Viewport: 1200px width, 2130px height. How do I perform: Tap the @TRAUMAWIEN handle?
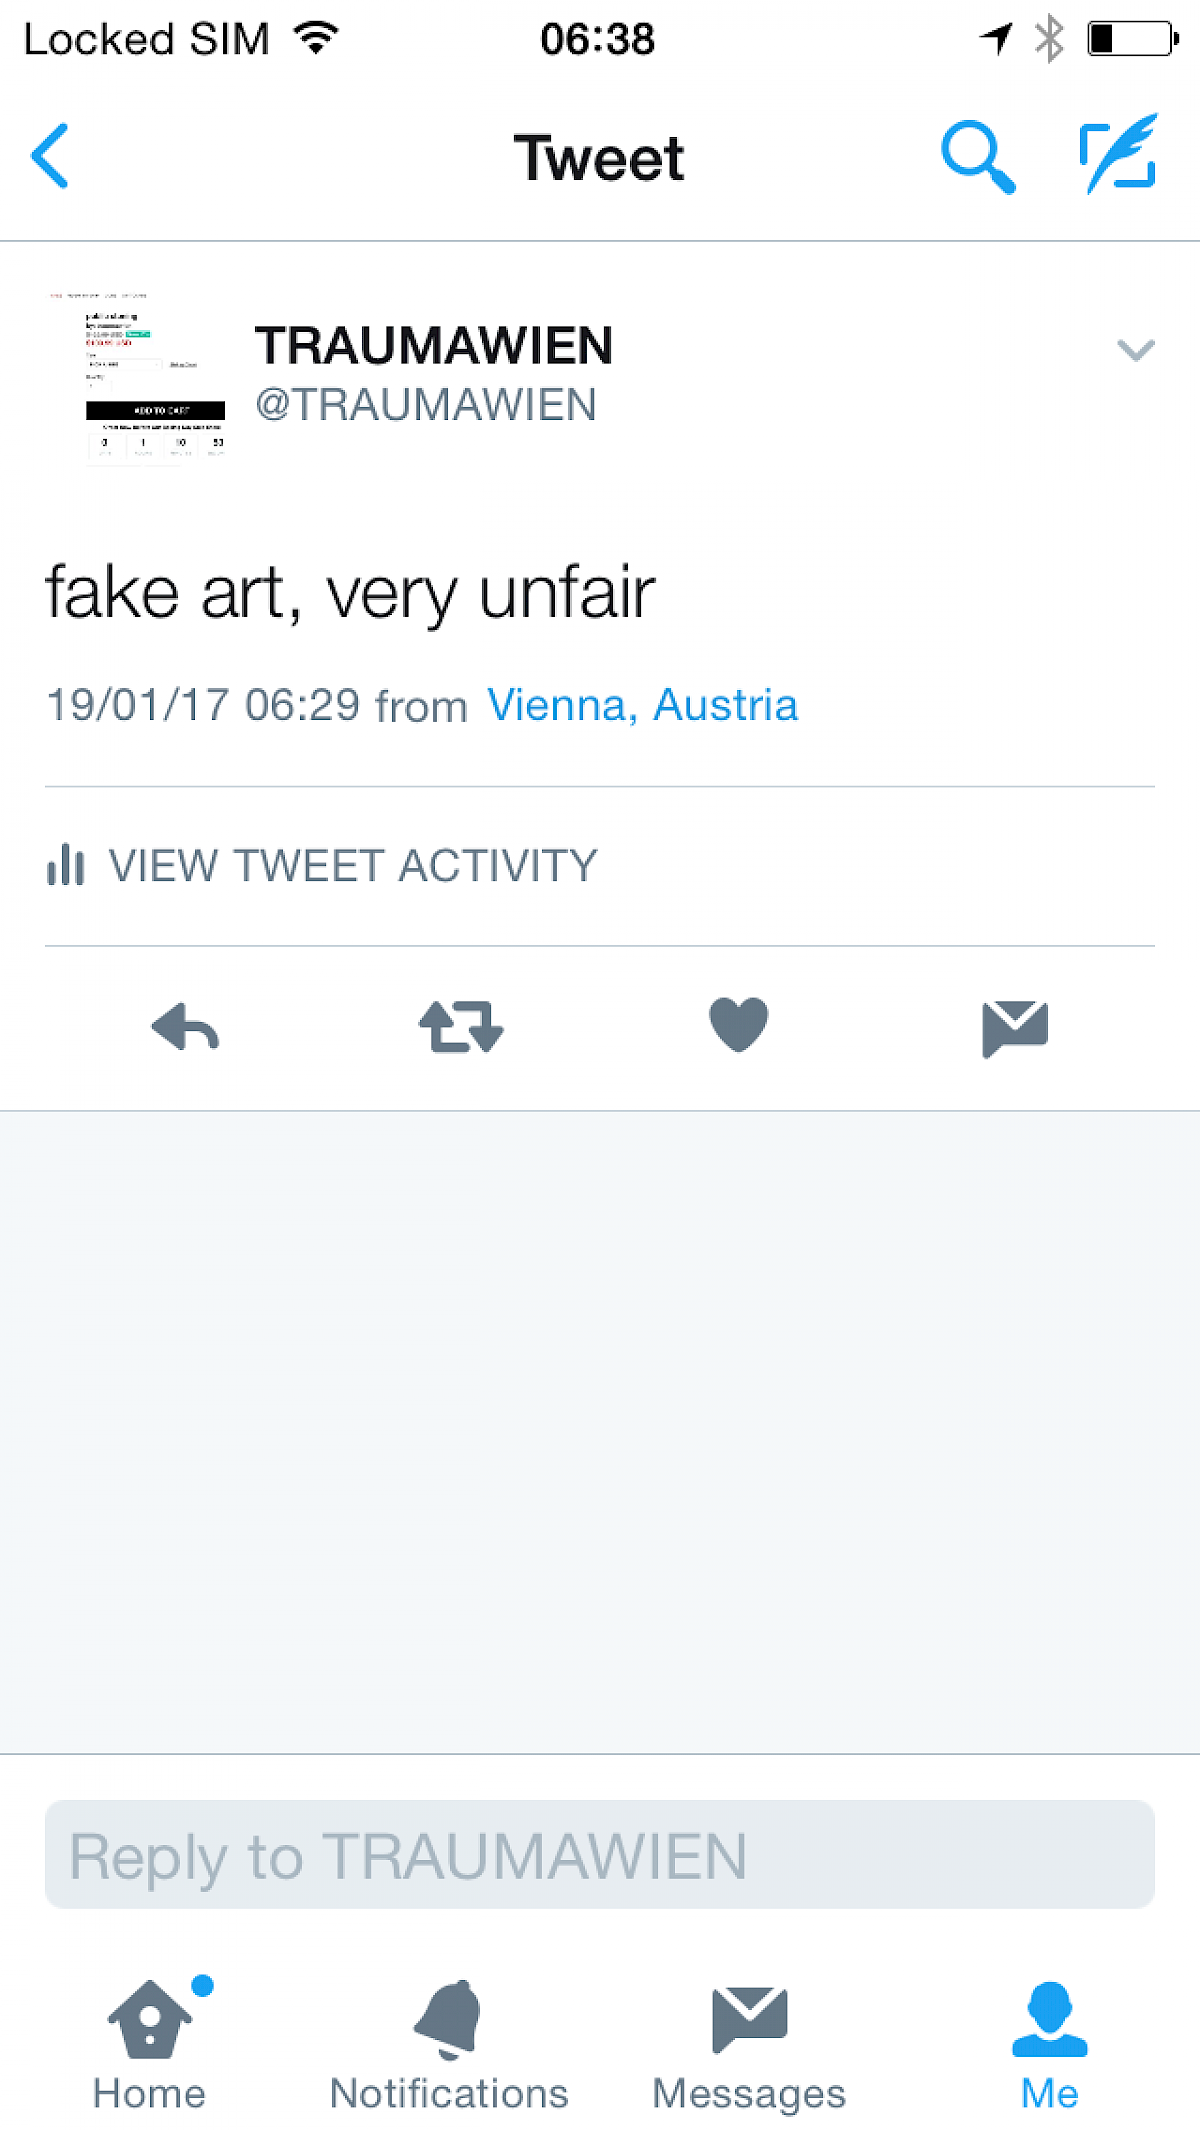[426, 405]
